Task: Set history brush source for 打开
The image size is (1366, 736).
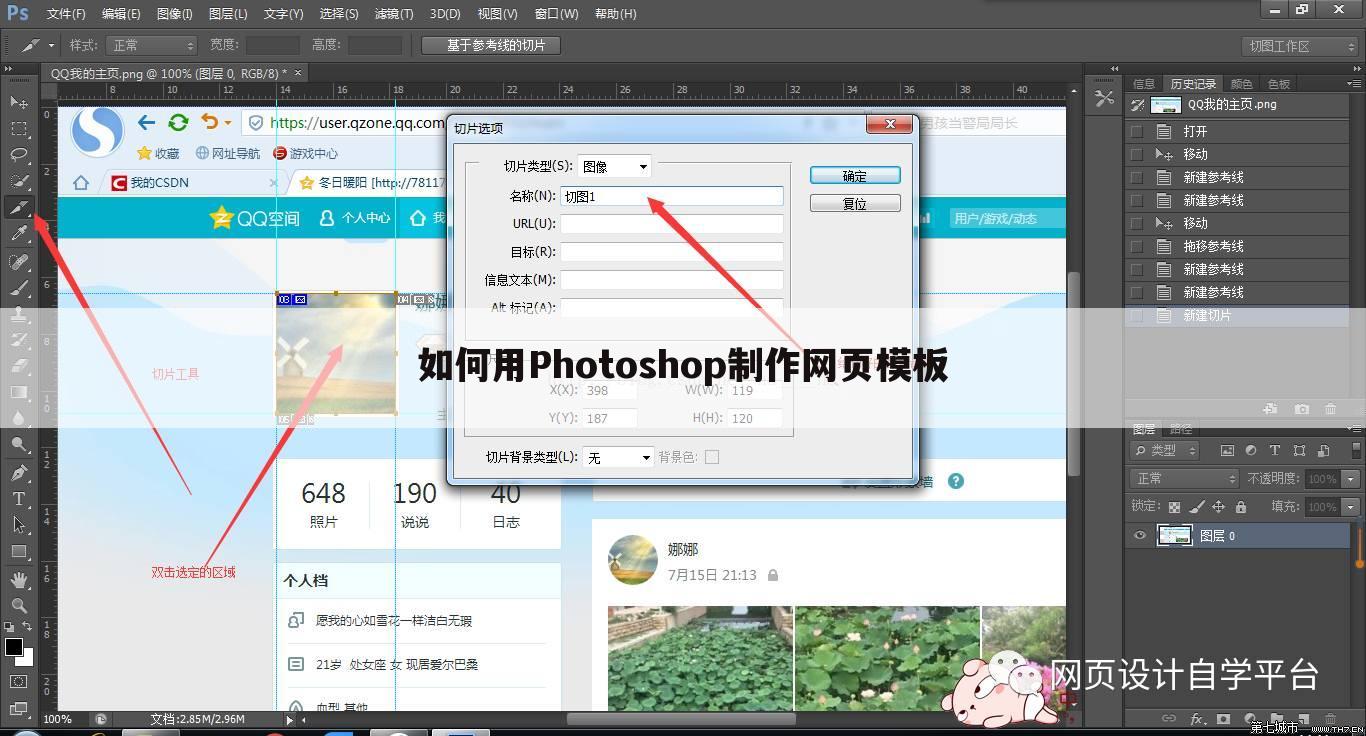Action: click(1136, 131)
